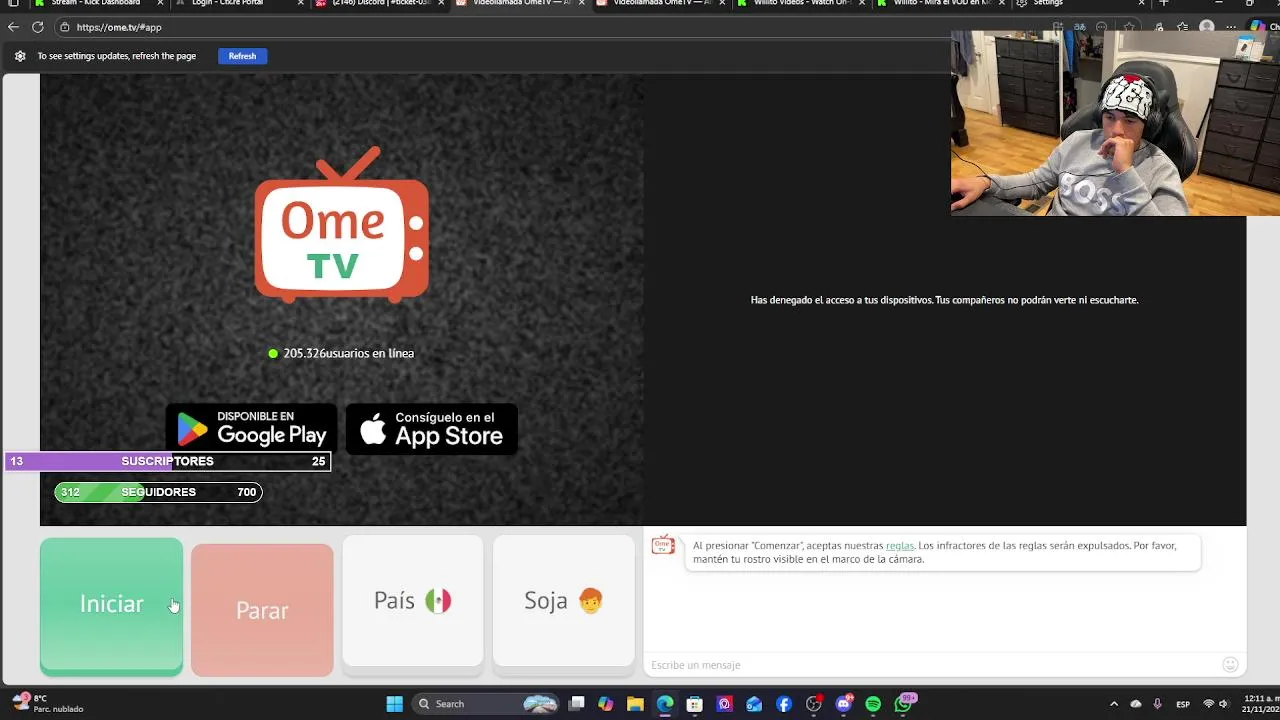The height and width of the screenshot is (720, 1280).
Task: Switch ESP keyboard language
Action: click(1183, 704)
